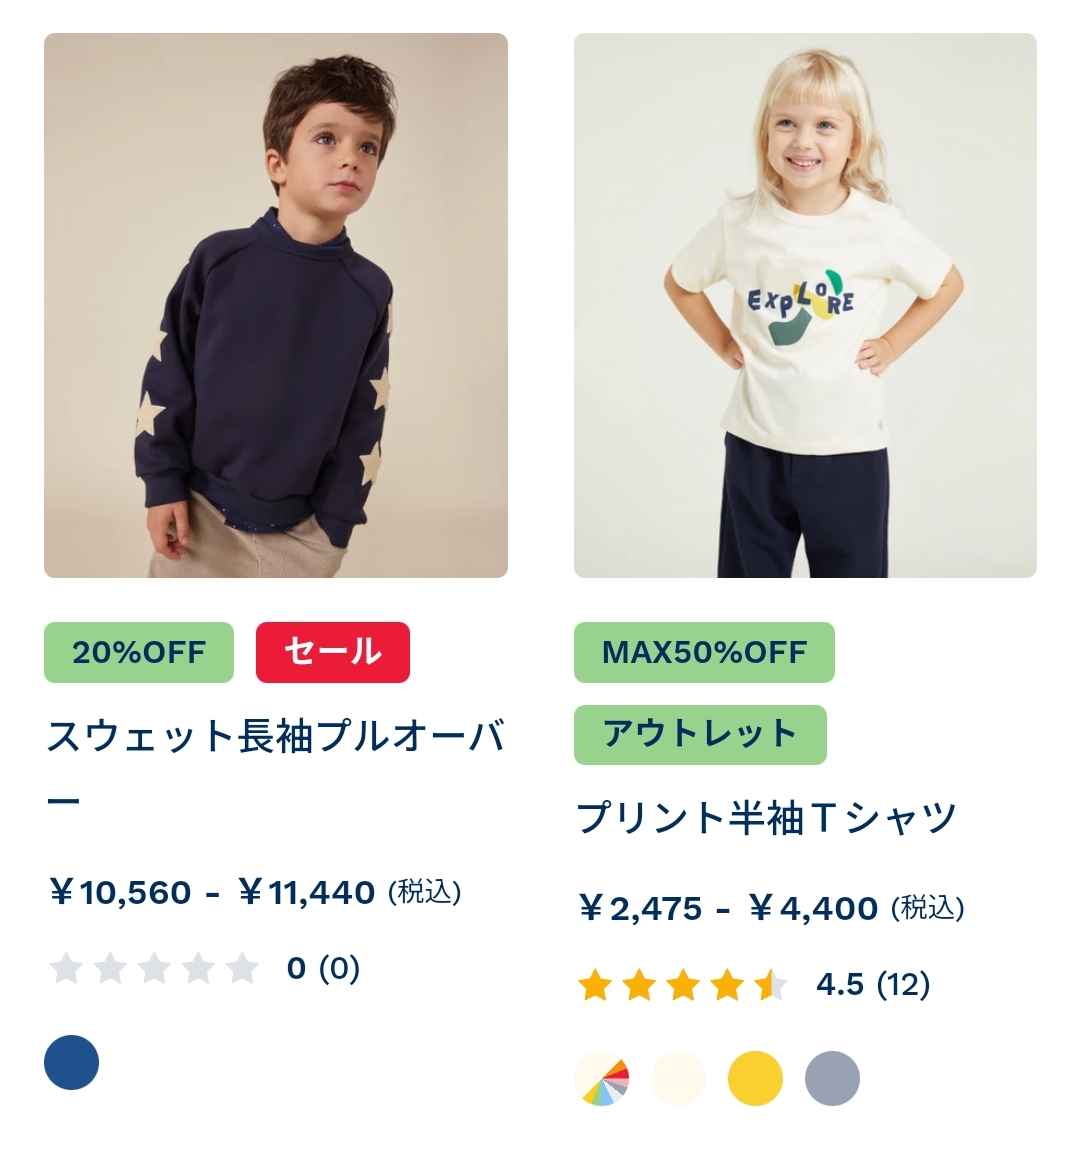Screen dimensions: 1080x1165
Task: Open the EXPLORE print T-shirt product image
Action: 805,305
